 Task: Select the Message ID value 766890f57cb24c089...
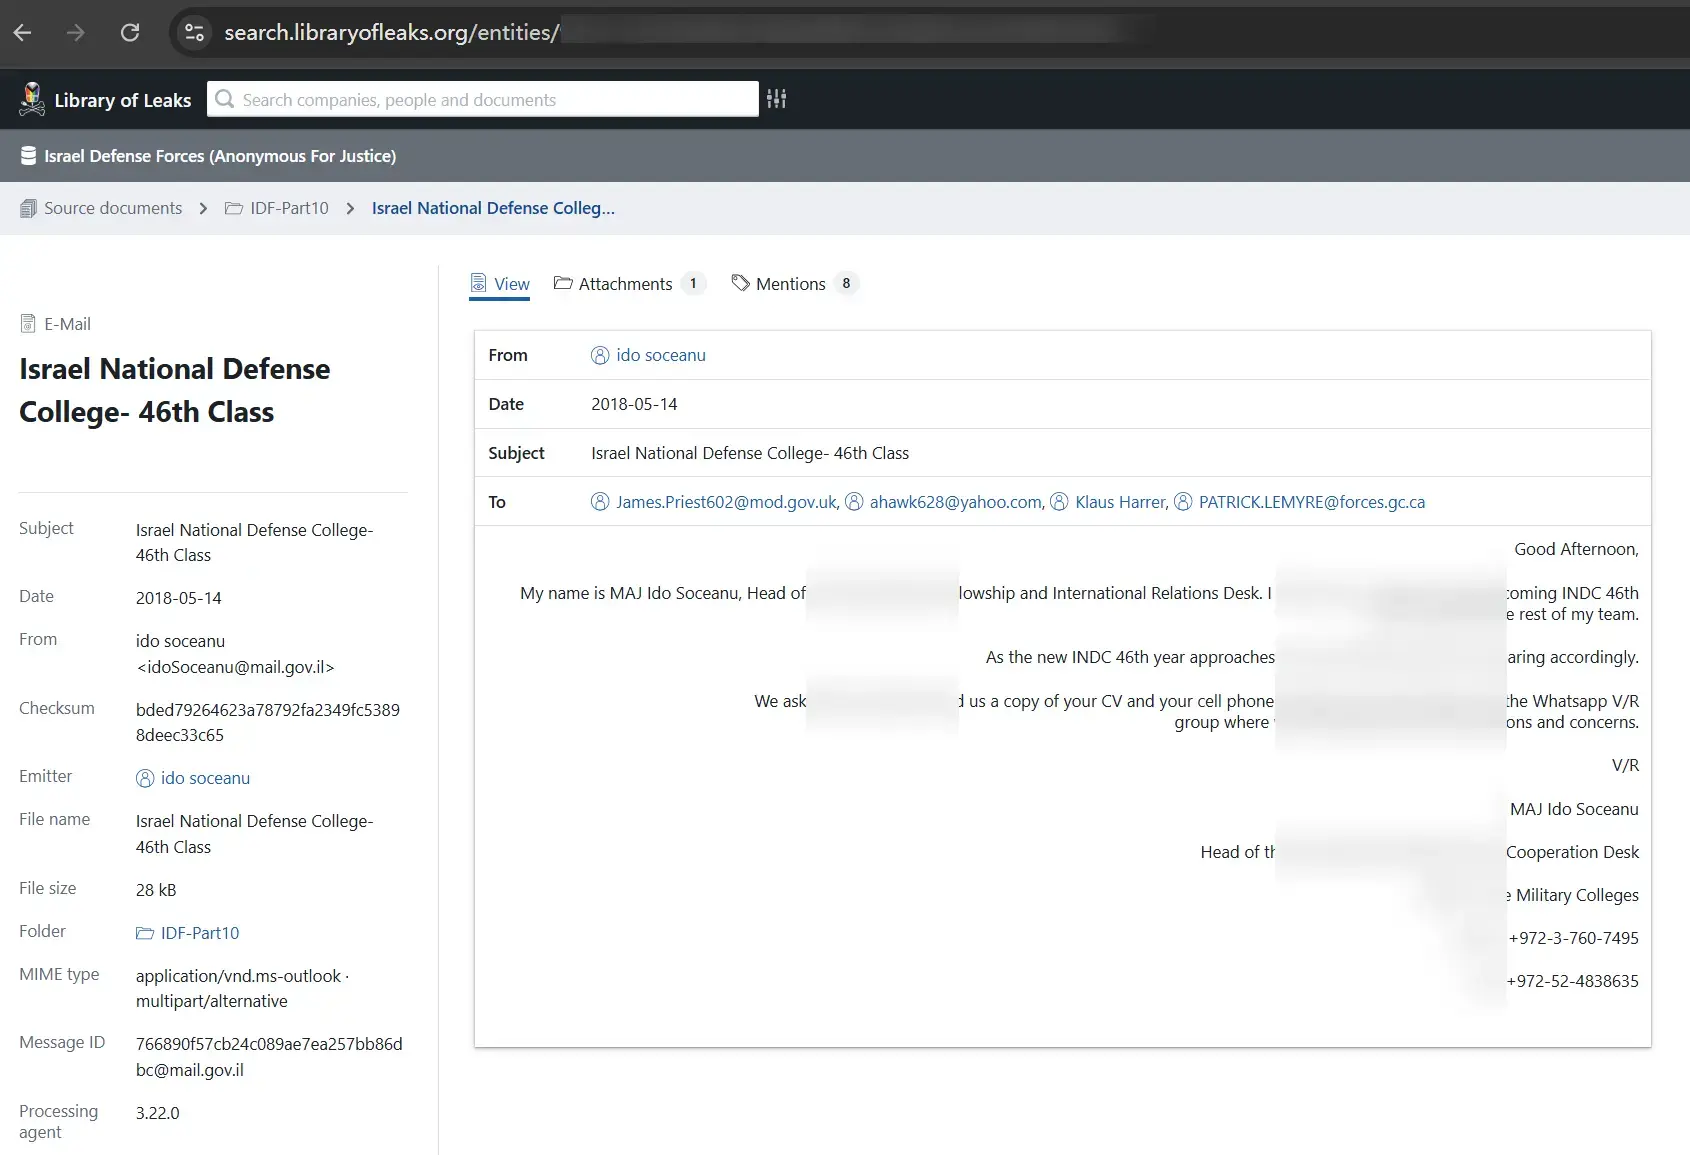pyautogui.click(x=269, y=1057)
